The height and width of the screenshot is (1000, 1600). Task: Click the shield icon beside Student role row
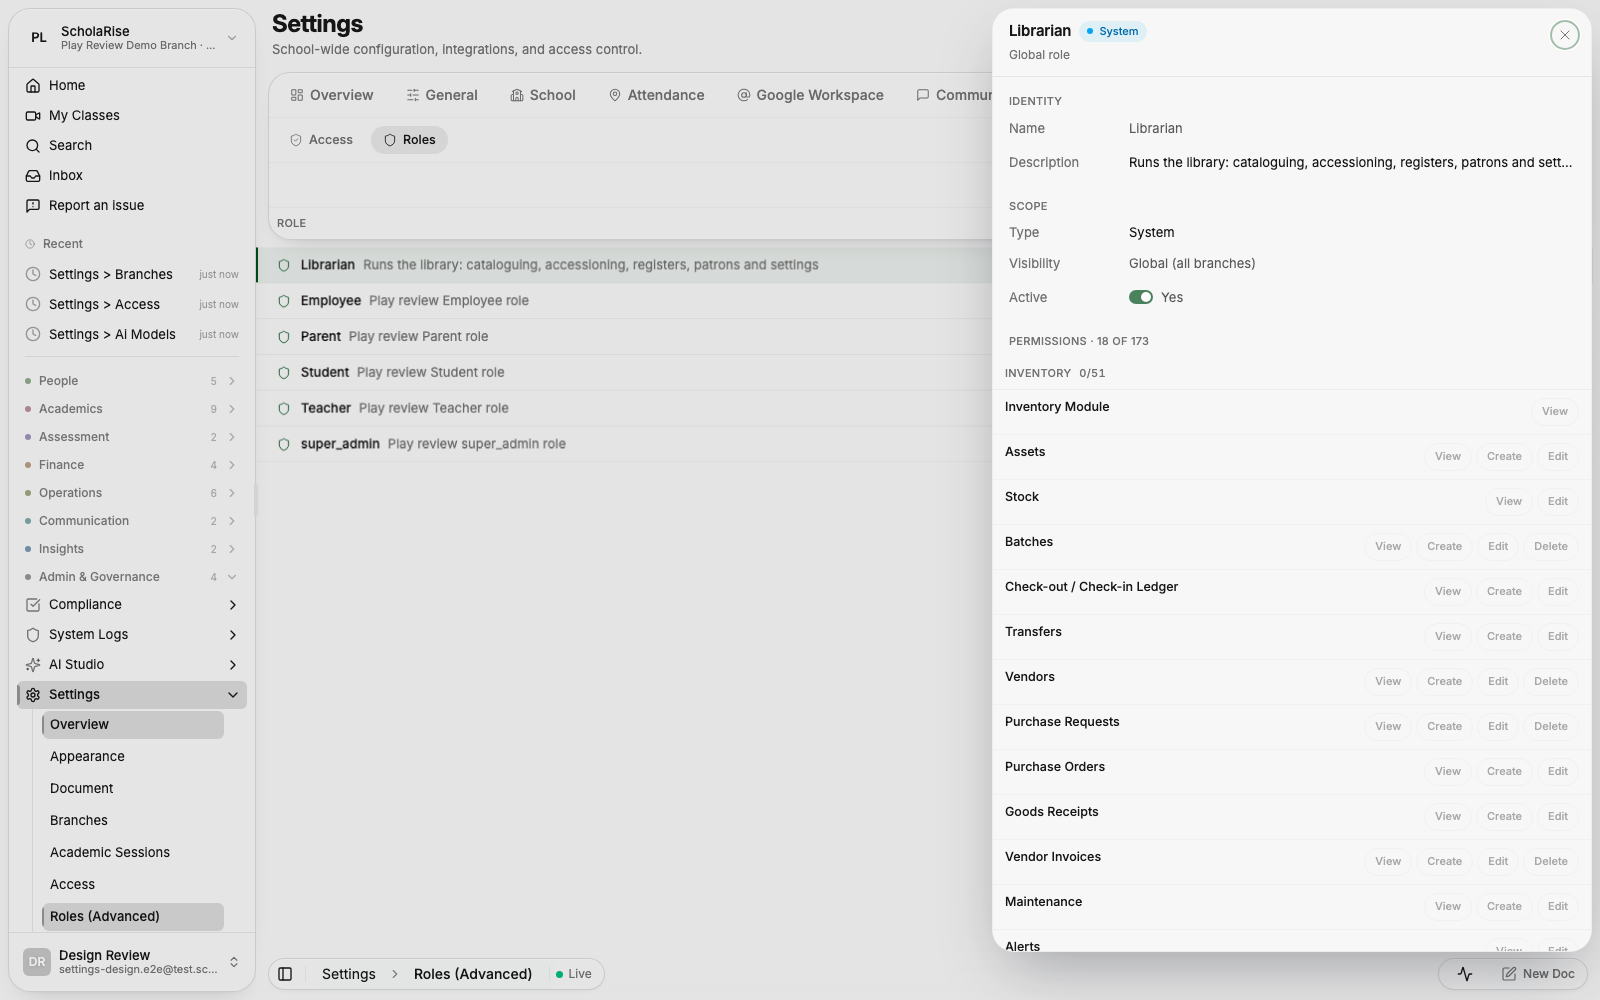[x=284, y=373]
